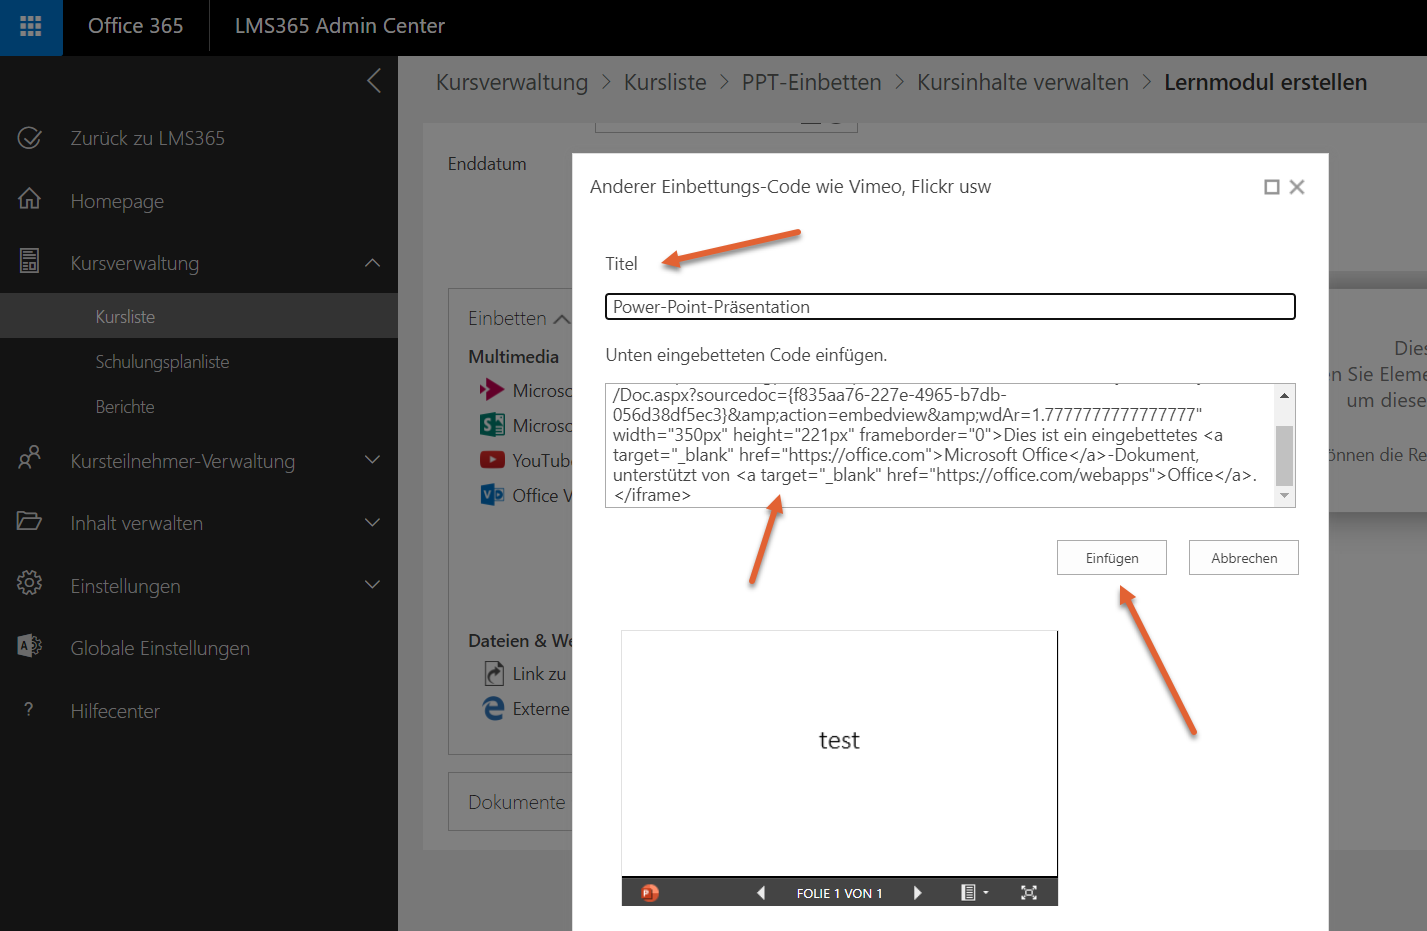Screen dimensions: 1427x931
Task: Click the embed code scrollbar thumb
Action: pyautogui.click(x=1284, y=453)
